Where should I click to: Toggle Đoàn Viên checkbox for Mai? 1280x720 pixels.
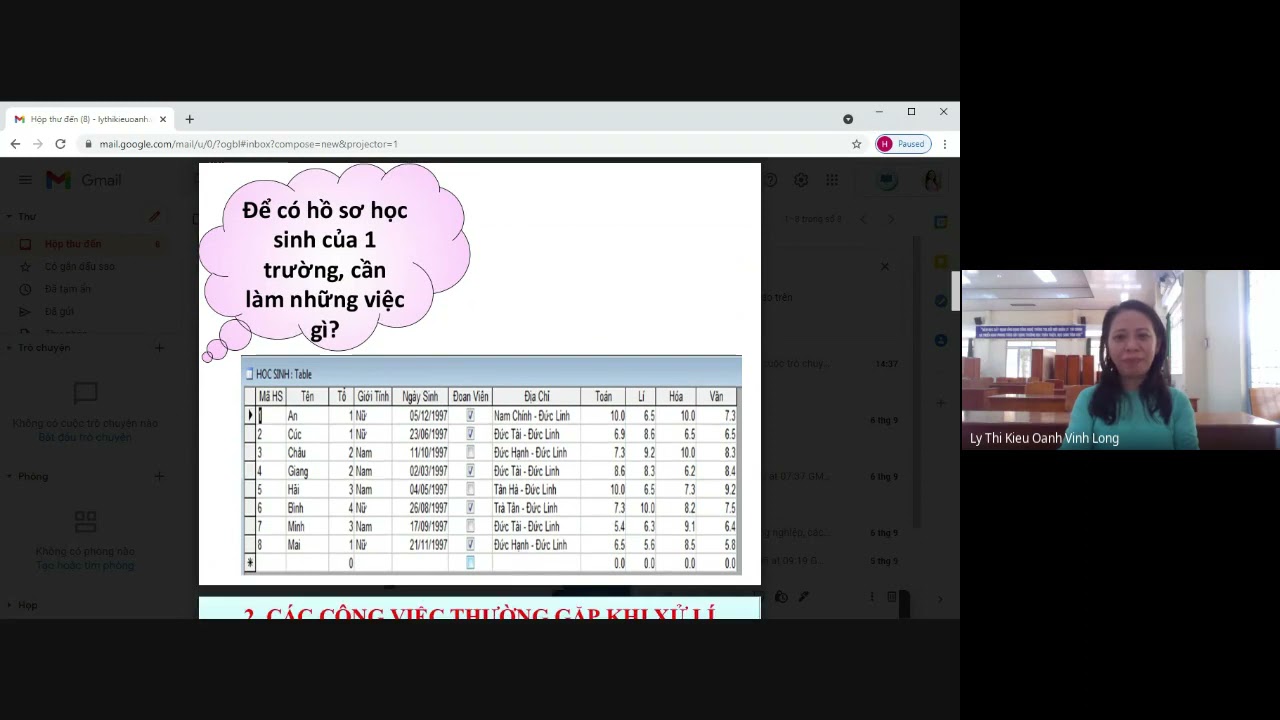click(x=470, y=545)
